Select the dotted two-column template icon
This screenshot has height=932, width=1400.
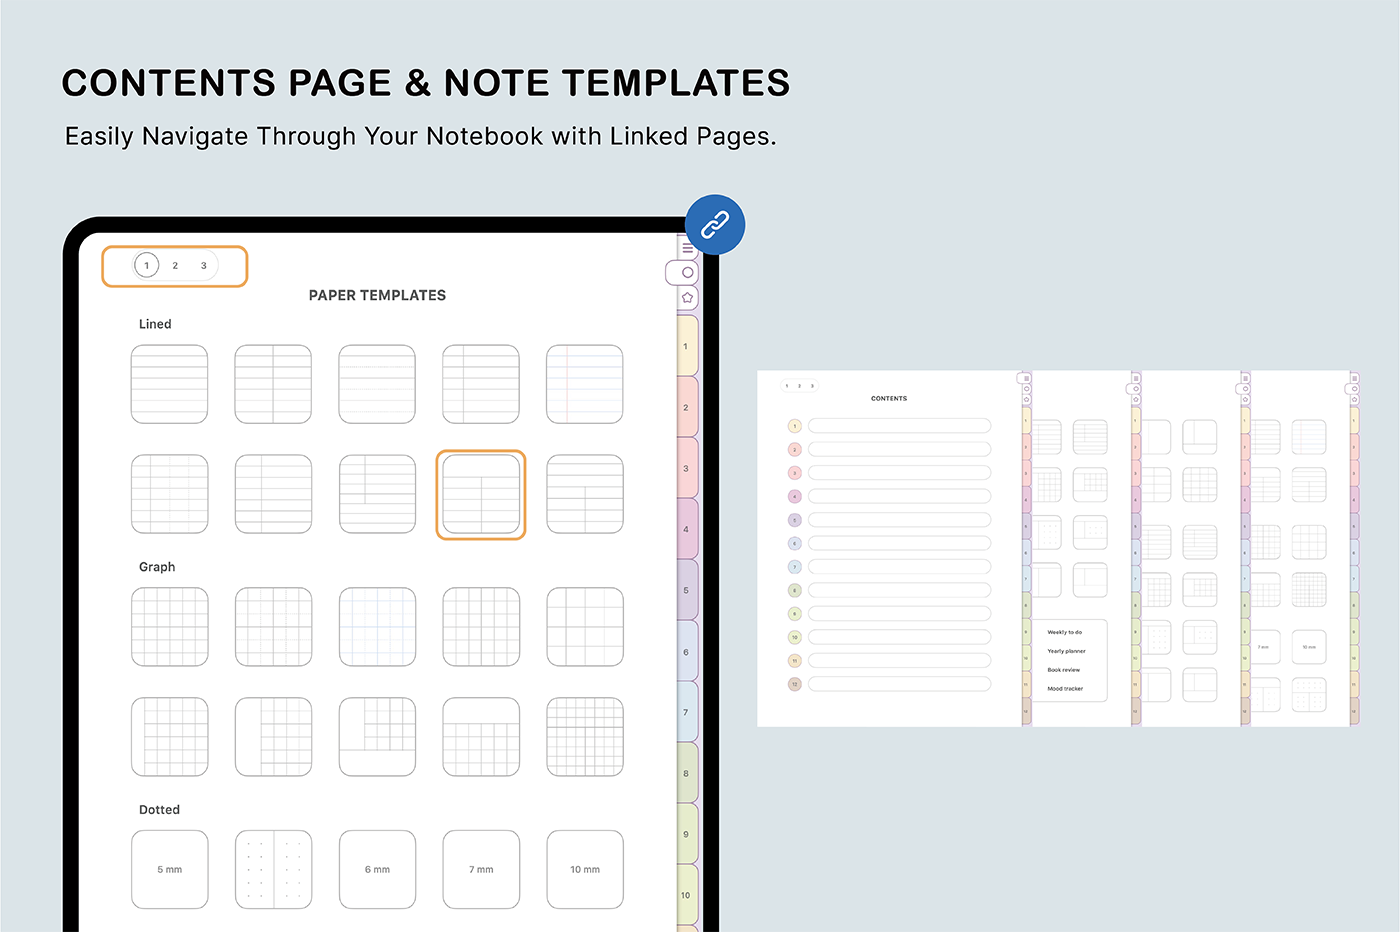click(273, 869)
